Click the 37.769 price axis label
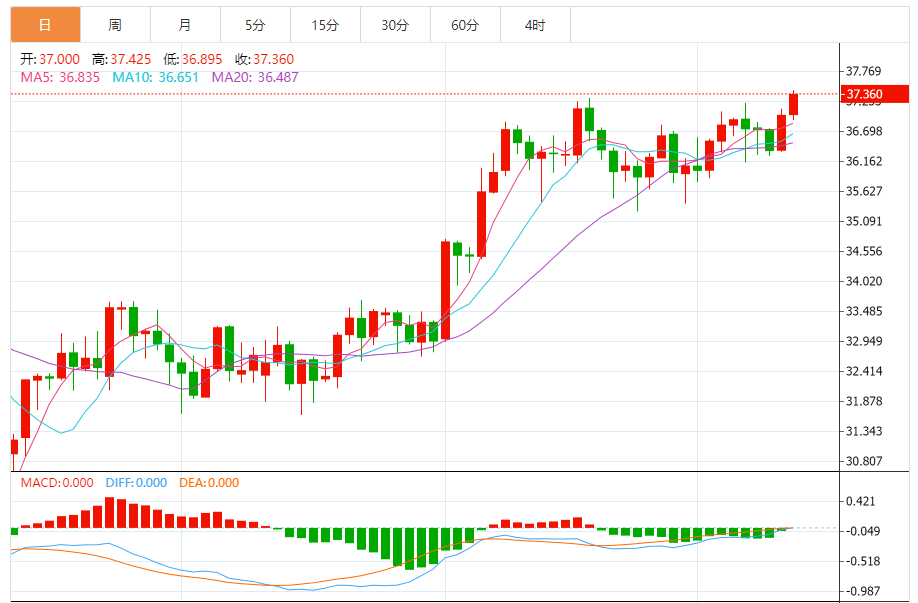 click(x=864, y=71)
